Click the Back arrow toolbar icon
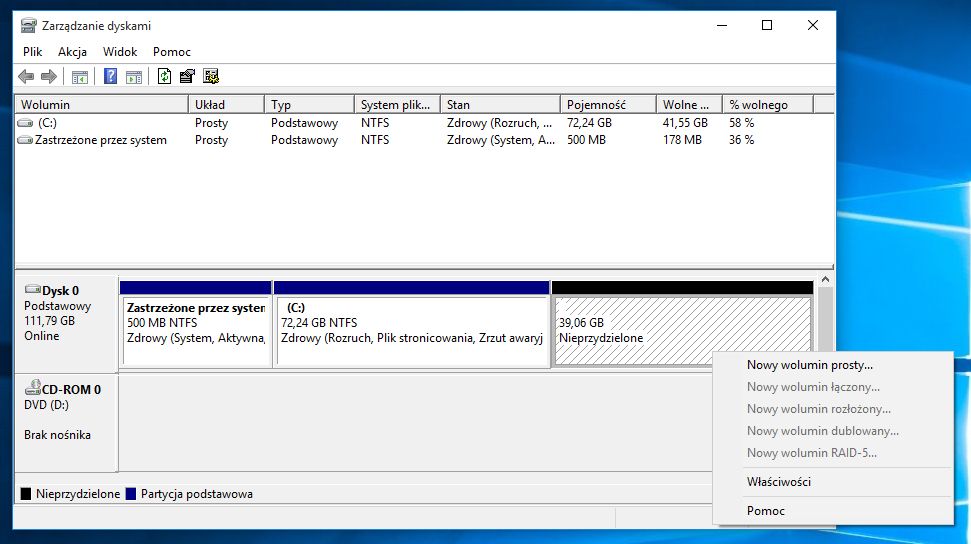 [26, 77]
